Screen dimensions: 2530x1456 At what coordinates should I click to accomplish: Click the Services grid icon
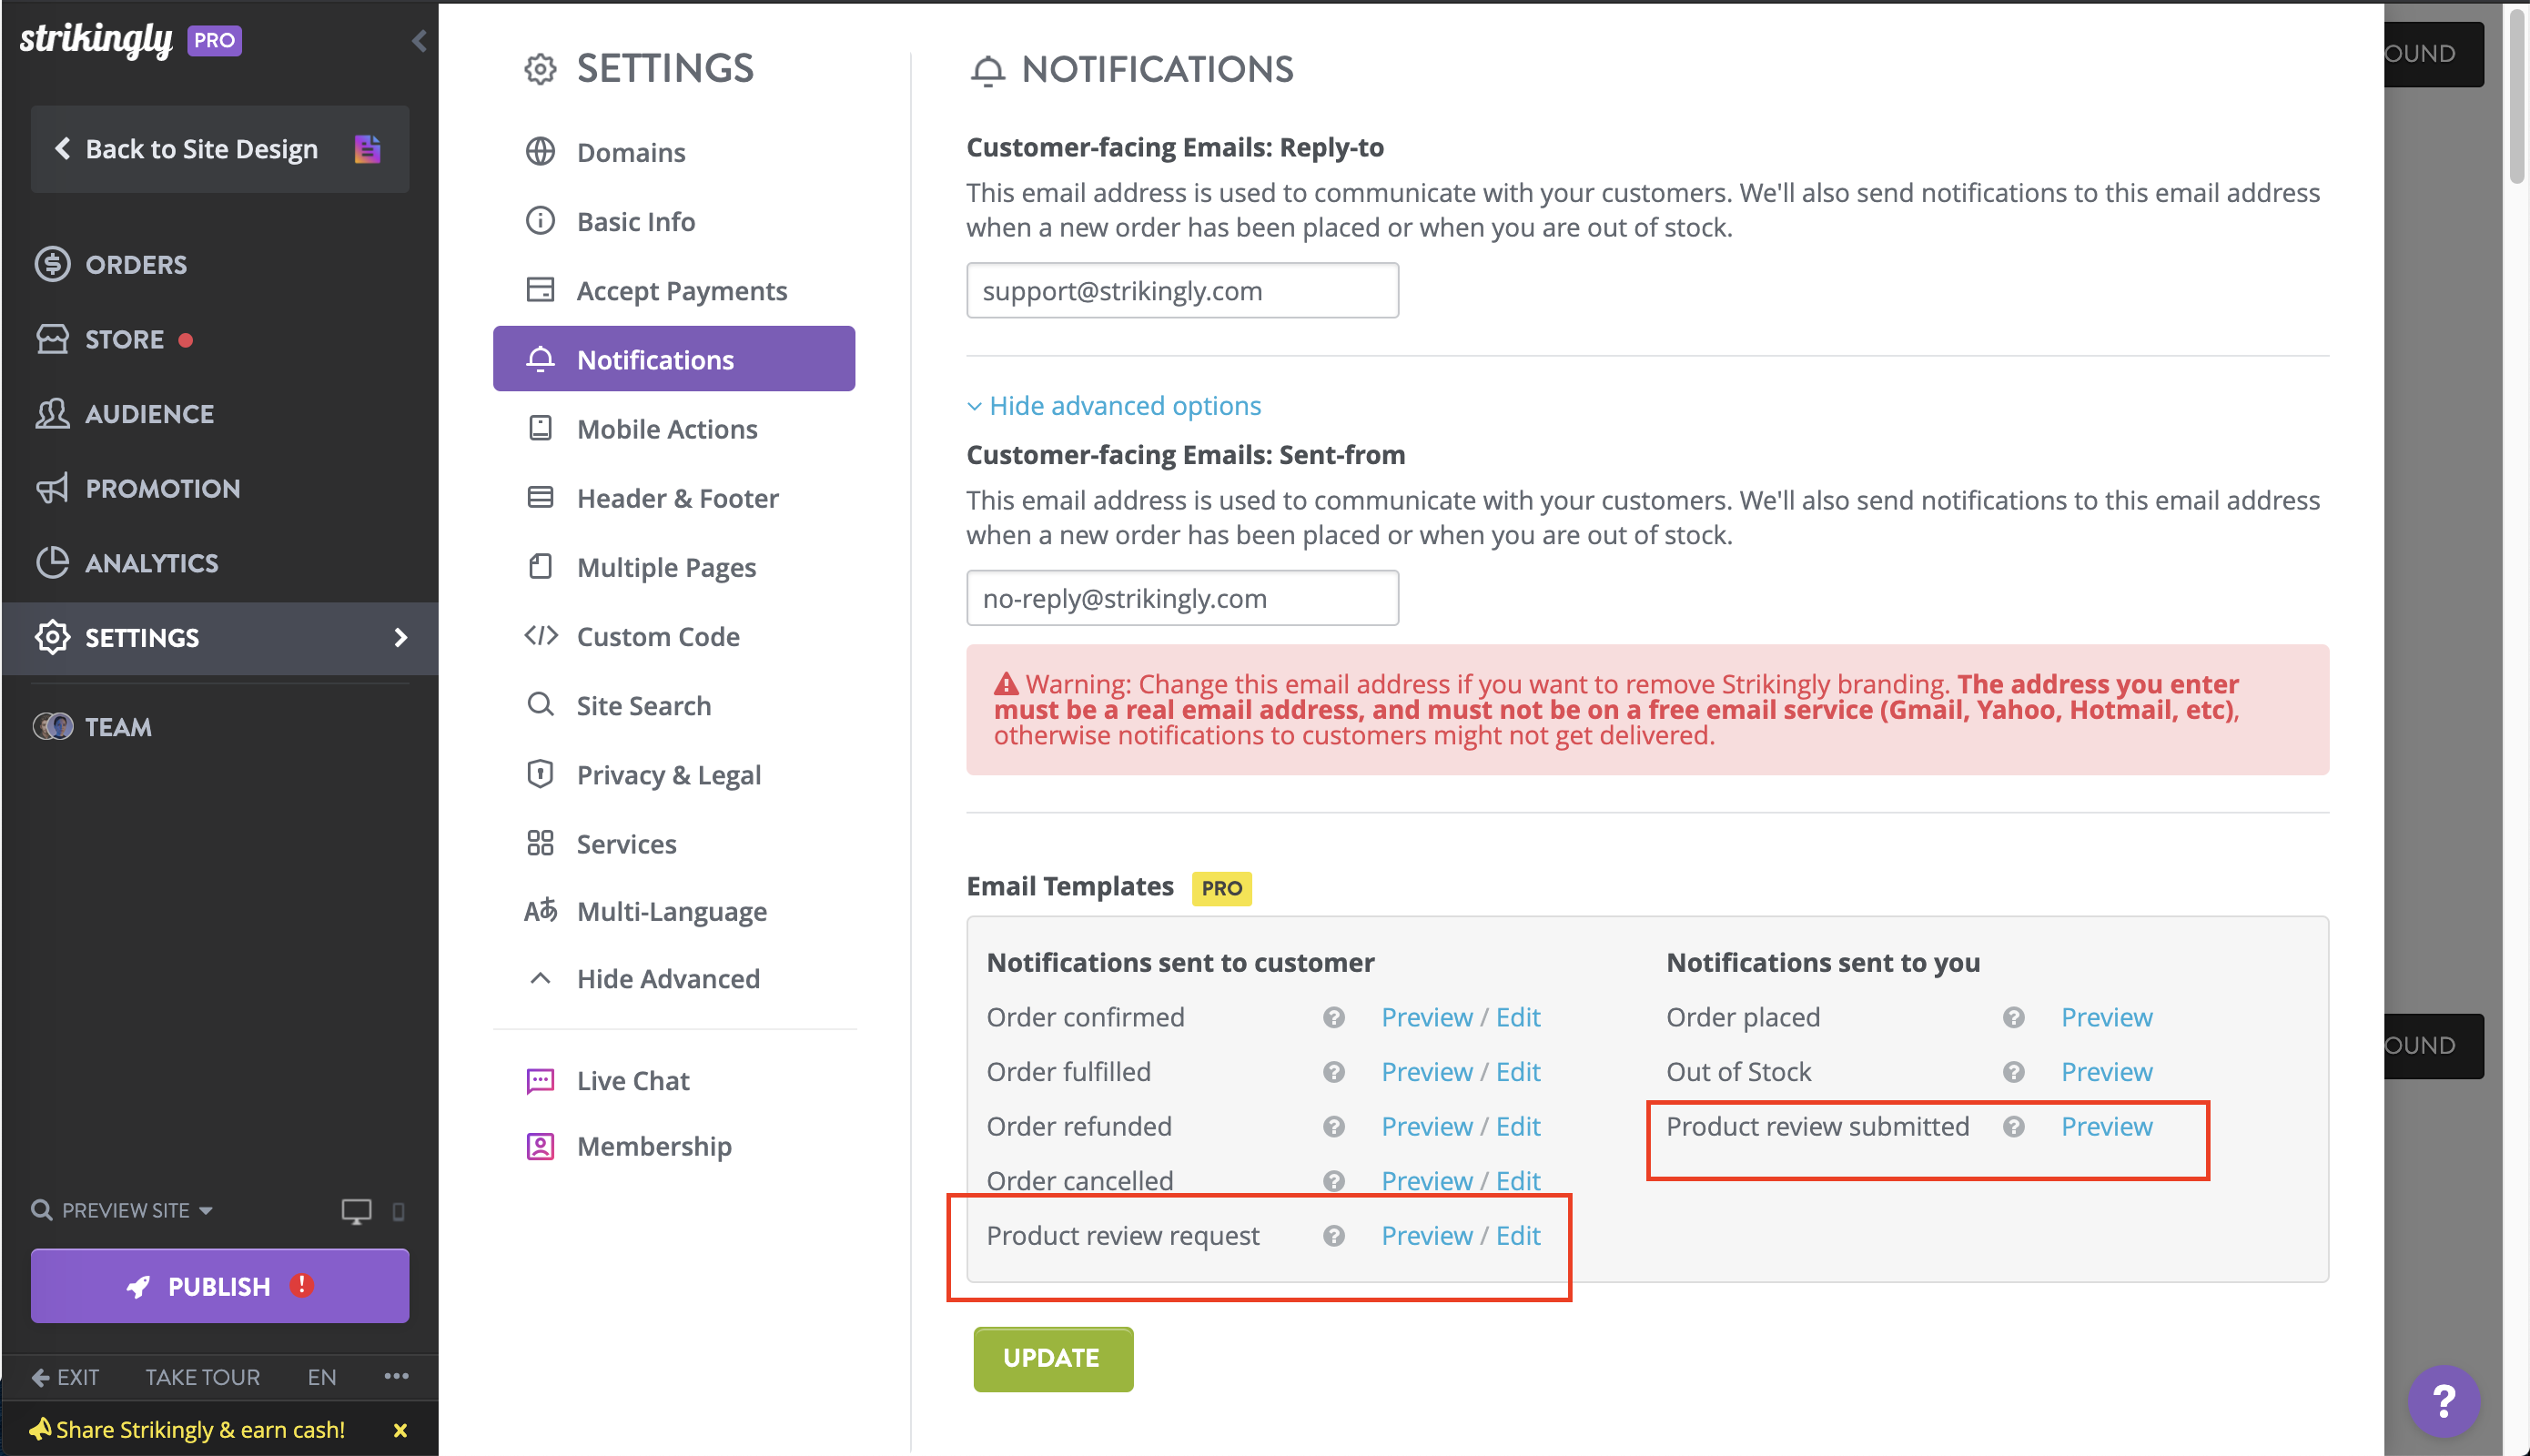(x=540, y=844)
